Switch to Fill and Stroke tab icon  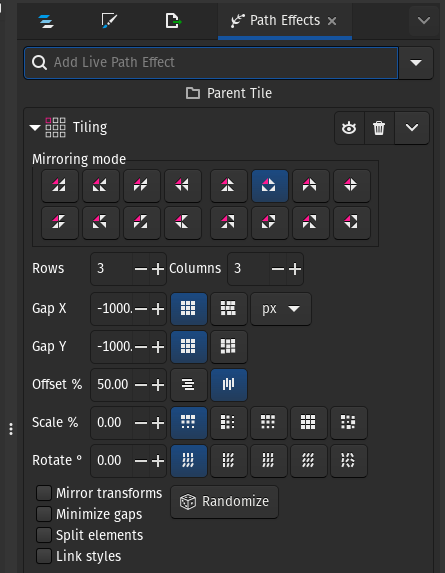pyautogui.click(x=109, y=21)
